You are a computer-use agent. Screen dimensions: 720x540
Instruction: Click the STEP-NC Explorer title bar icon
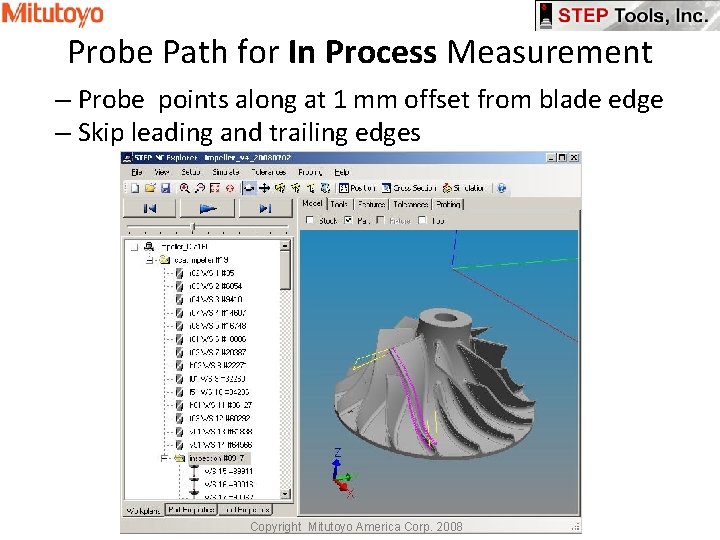[x=127, y=158]
